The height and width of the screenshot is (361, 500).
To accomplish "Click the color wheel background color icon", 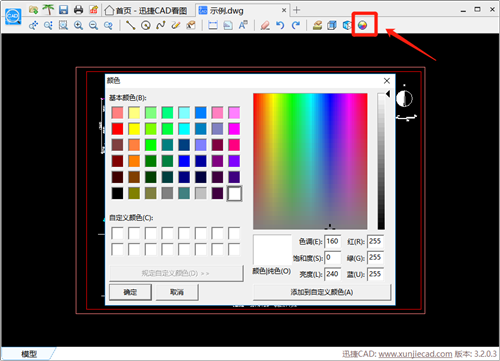I will tap(362, 25).
